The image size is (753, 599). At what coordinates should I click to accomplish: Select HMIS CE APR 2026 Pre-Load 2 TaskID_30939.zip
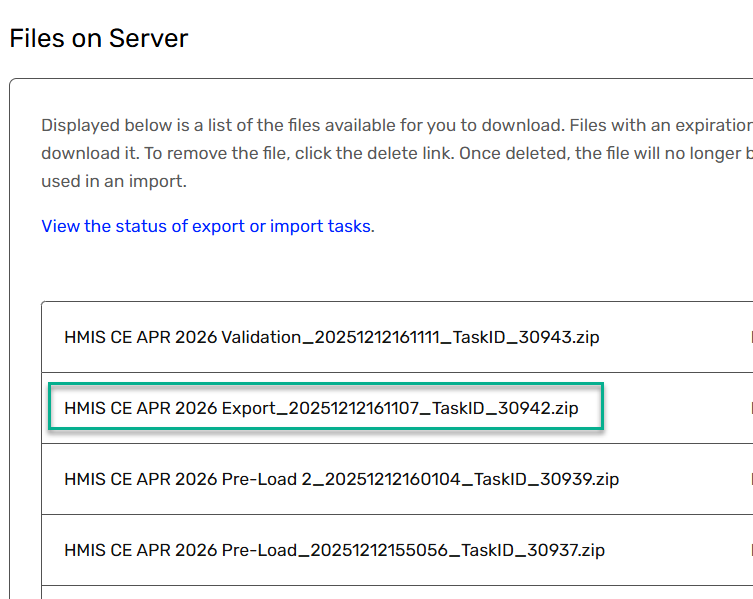tap(341, 479)
